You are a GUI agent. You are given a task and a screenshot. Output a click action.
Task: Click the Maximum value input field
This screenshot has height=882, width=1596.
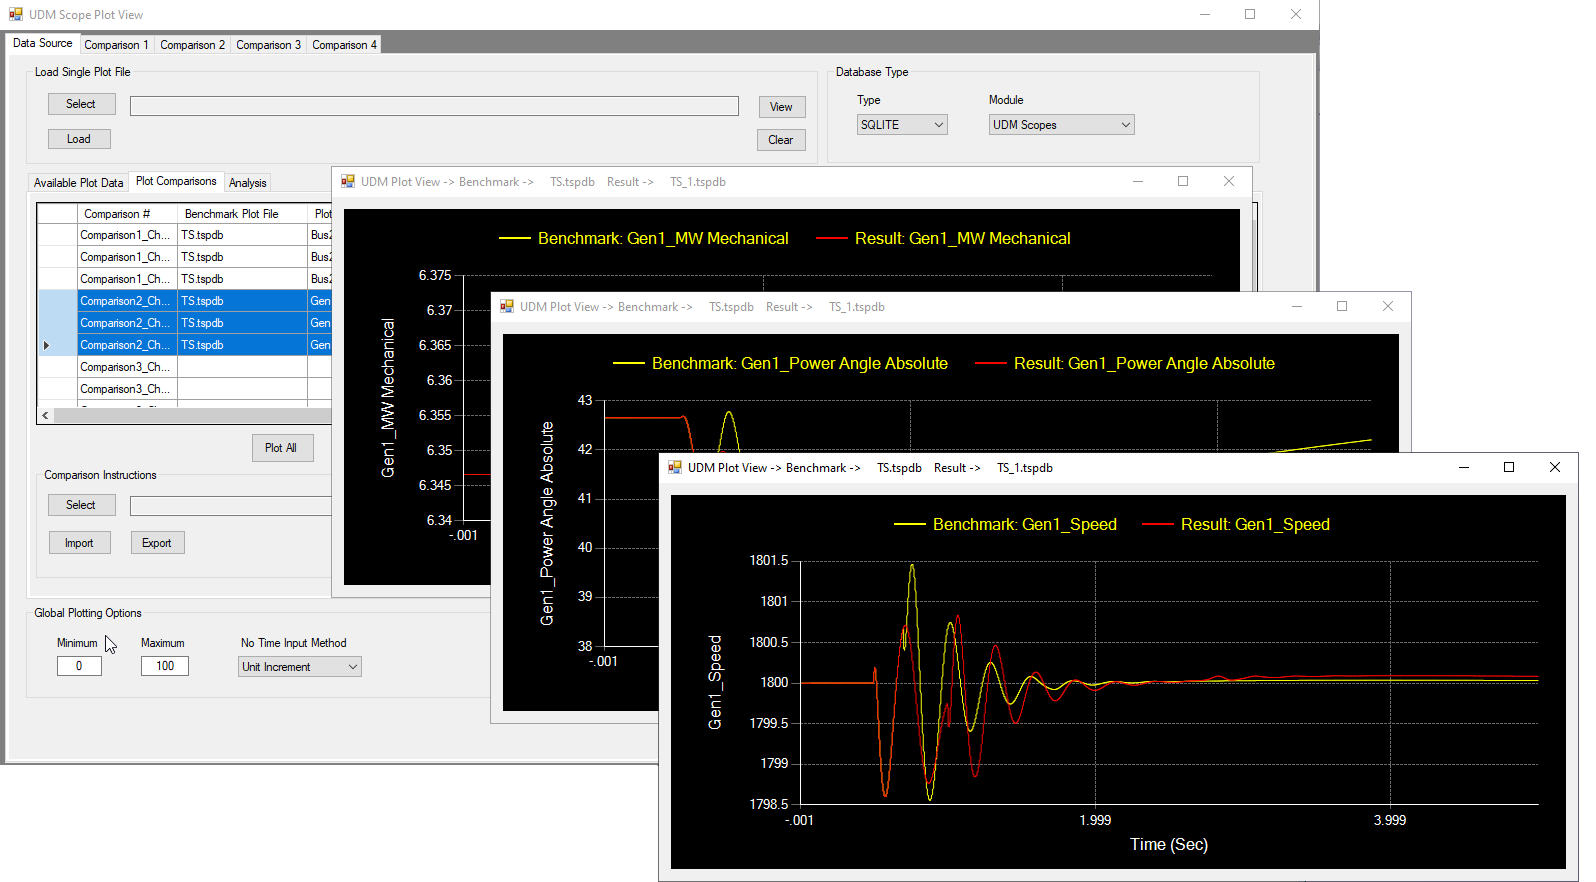[x=165, y=666]
